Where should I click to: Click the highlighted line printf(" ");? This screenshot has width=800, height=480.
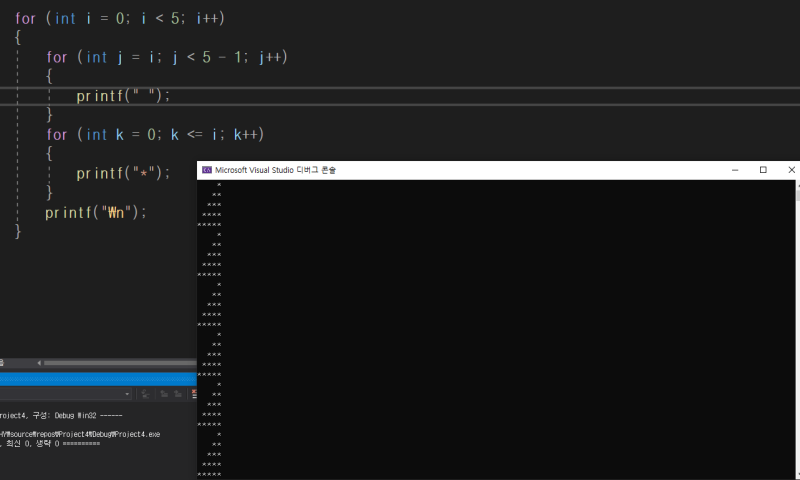[123, 96]
